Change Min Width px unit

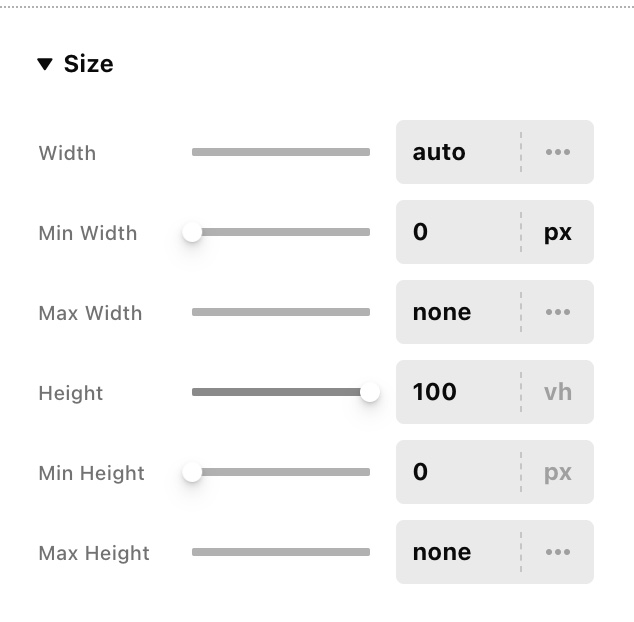[x=557, y=232]
